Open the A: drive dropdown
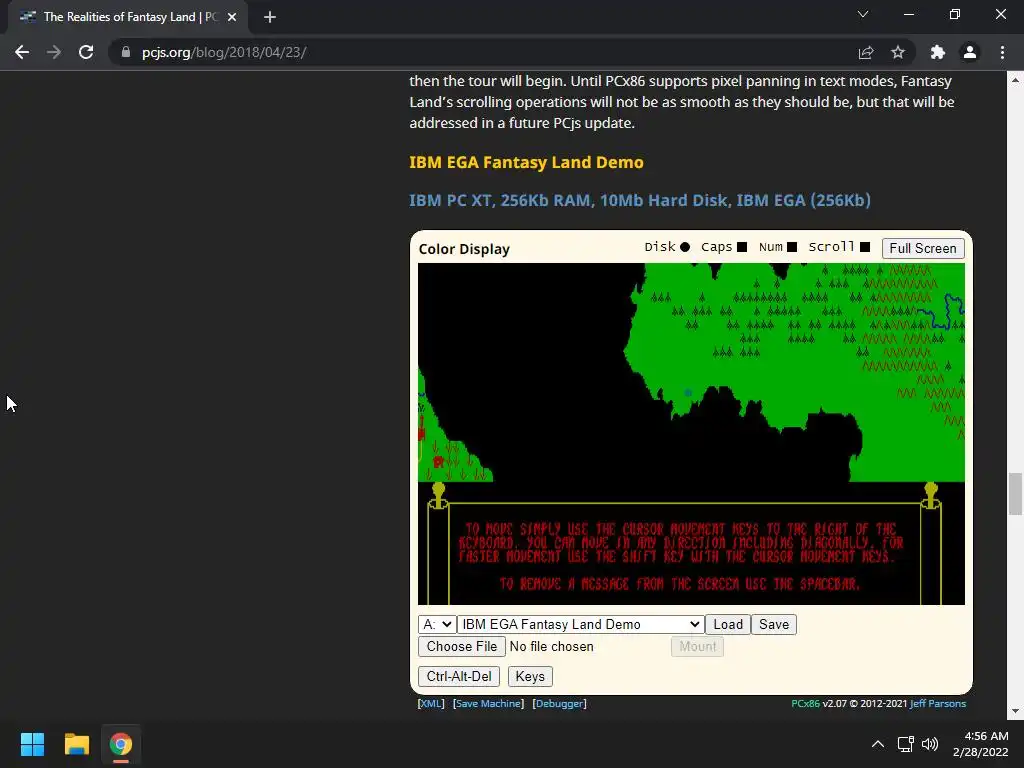Image resolution: width=1024 pixels, height=768 pixels. 437,624
